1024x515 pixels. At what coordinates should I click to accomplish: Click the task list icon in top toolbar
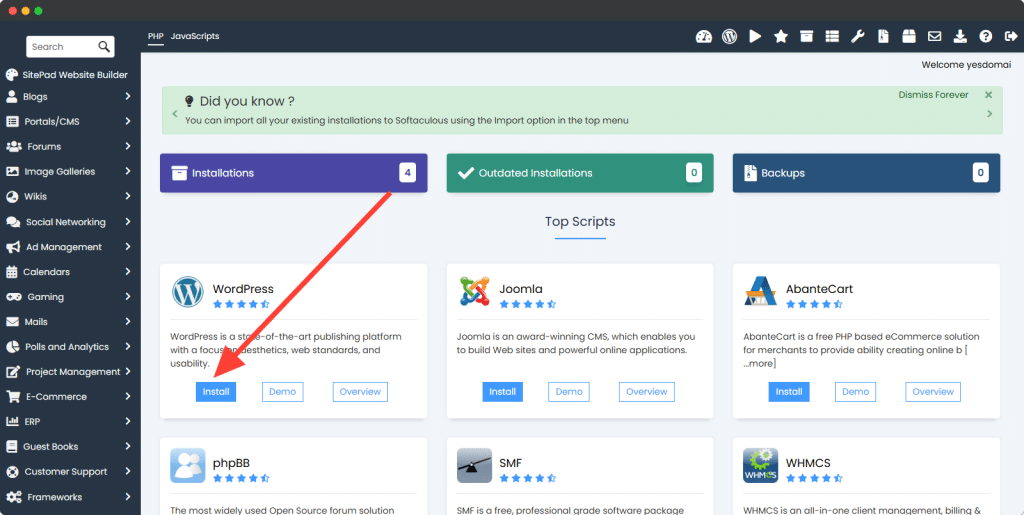[x=832, y=37]
